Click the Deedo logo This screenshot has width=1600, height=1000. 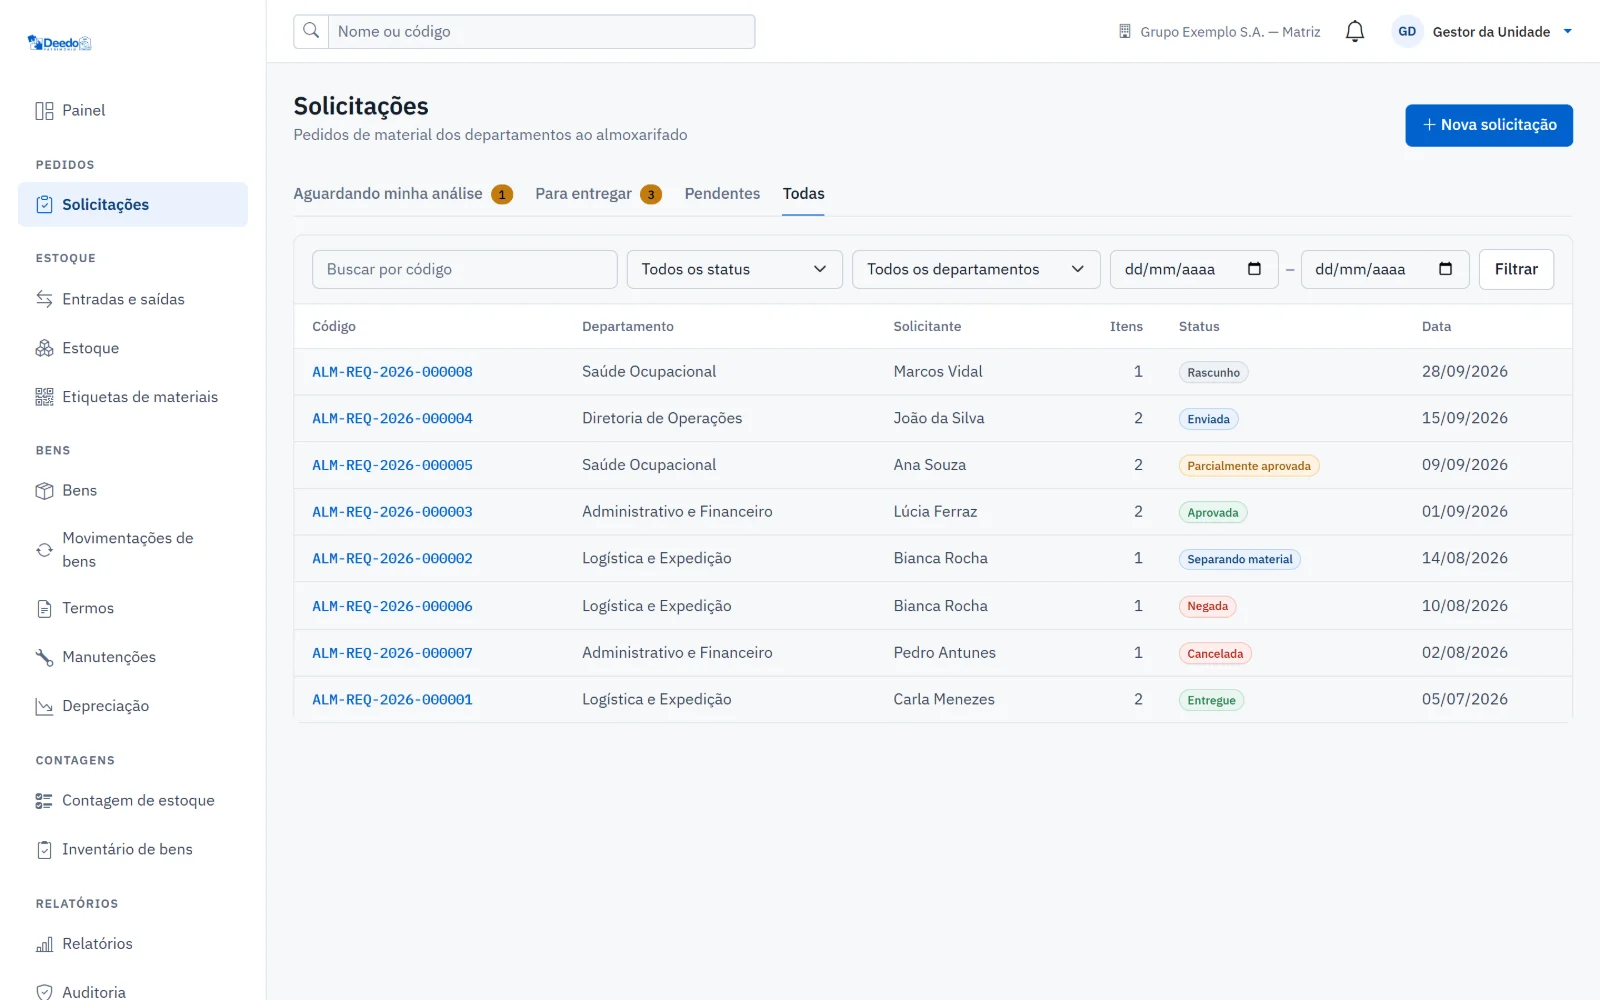coord(59,43)
